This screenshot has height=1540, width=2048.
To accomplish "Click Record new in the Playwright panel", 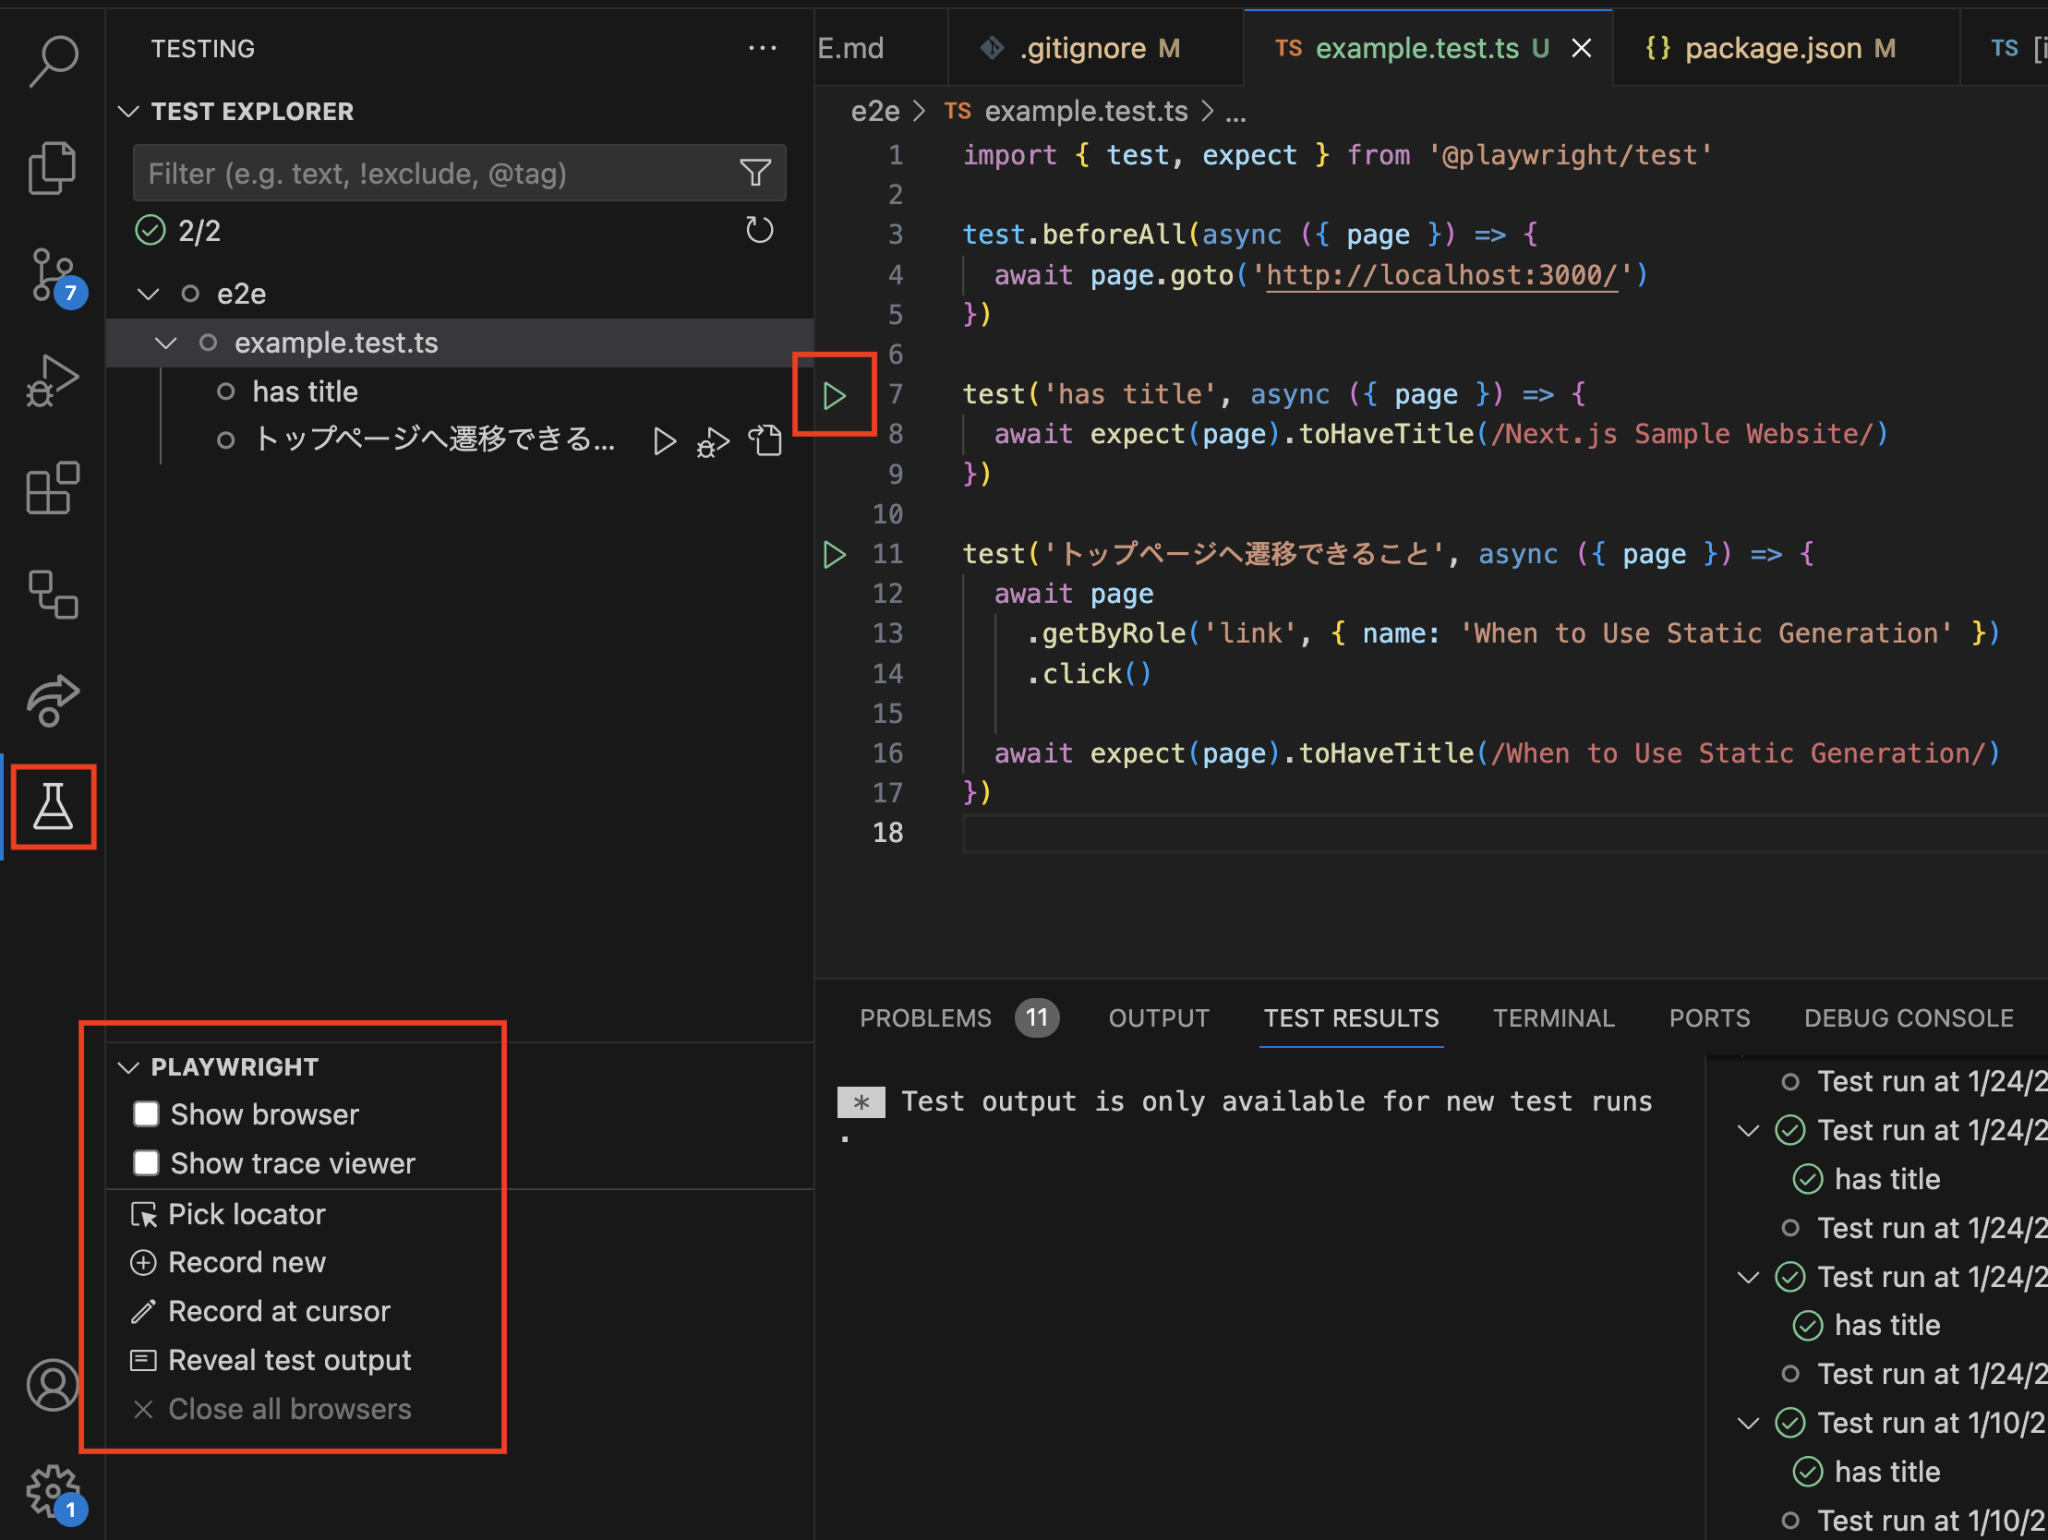I will (x=247, y=1262).
